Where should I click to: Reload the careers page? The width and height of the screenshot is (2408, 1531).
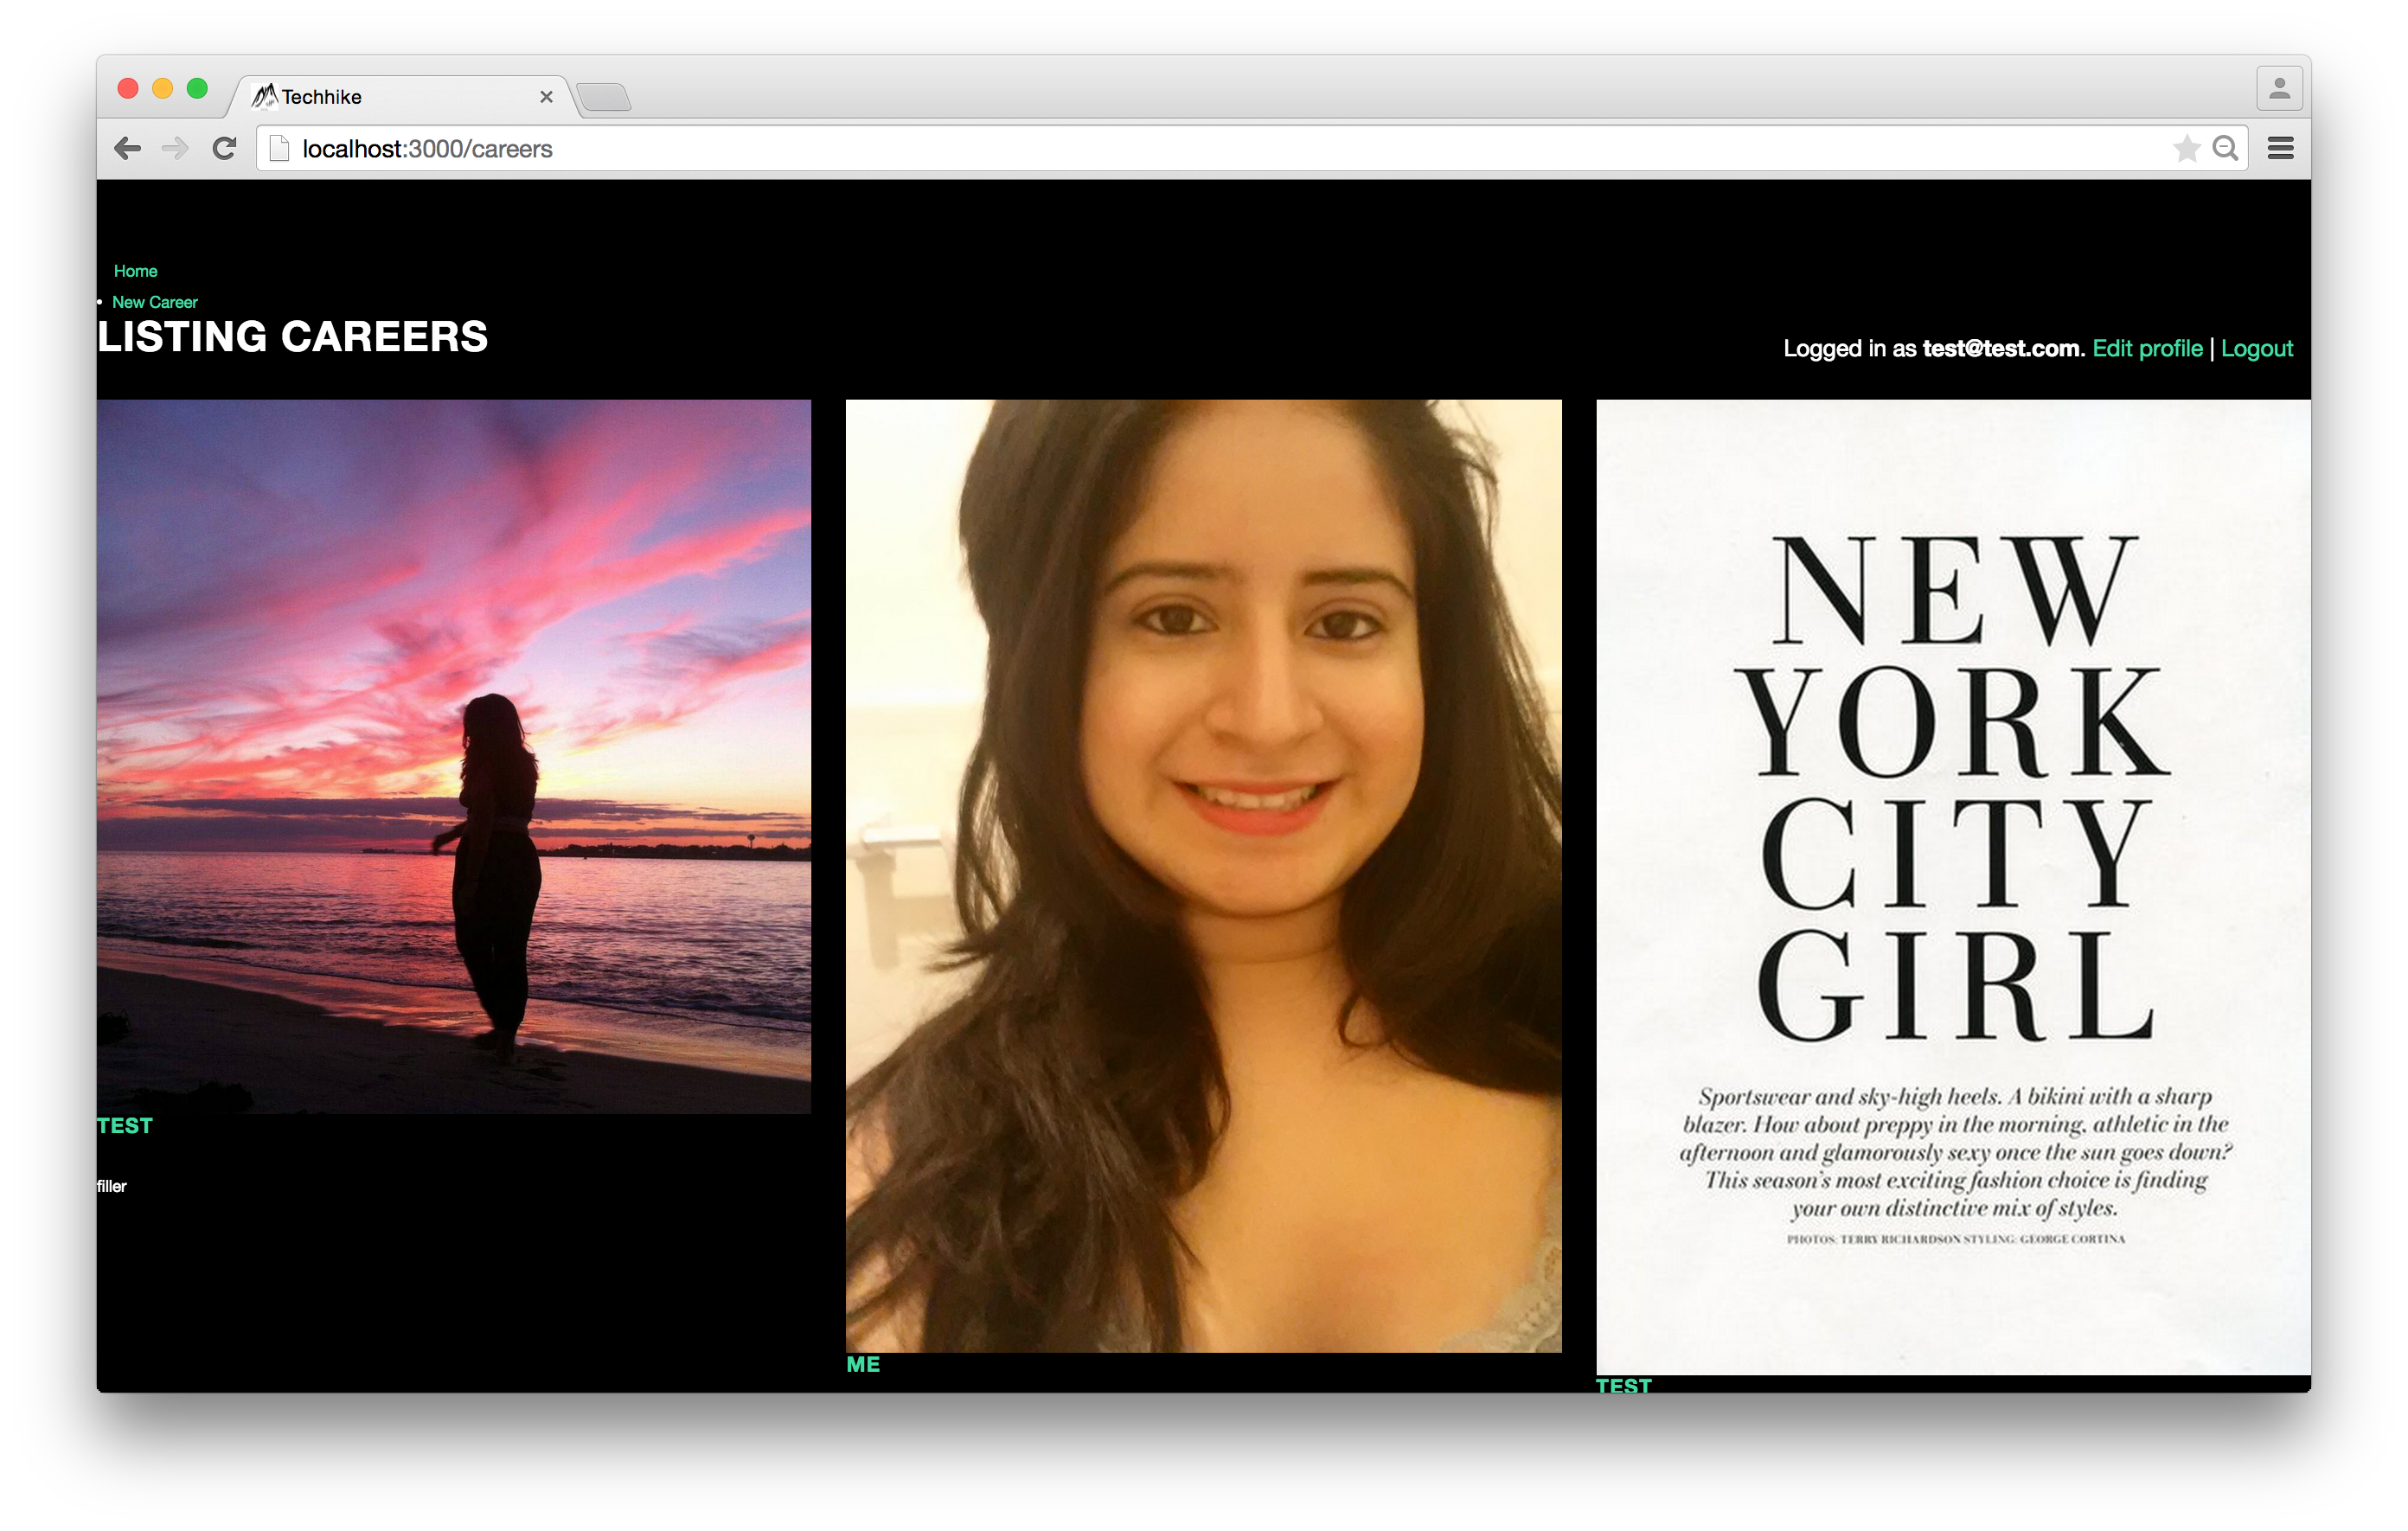(x=225, y=149)
